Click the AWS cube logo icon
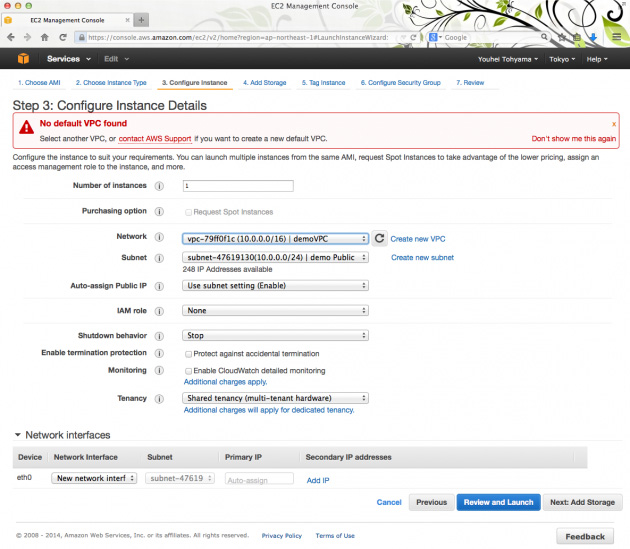630x549 pixels. (x=23, y=59)
